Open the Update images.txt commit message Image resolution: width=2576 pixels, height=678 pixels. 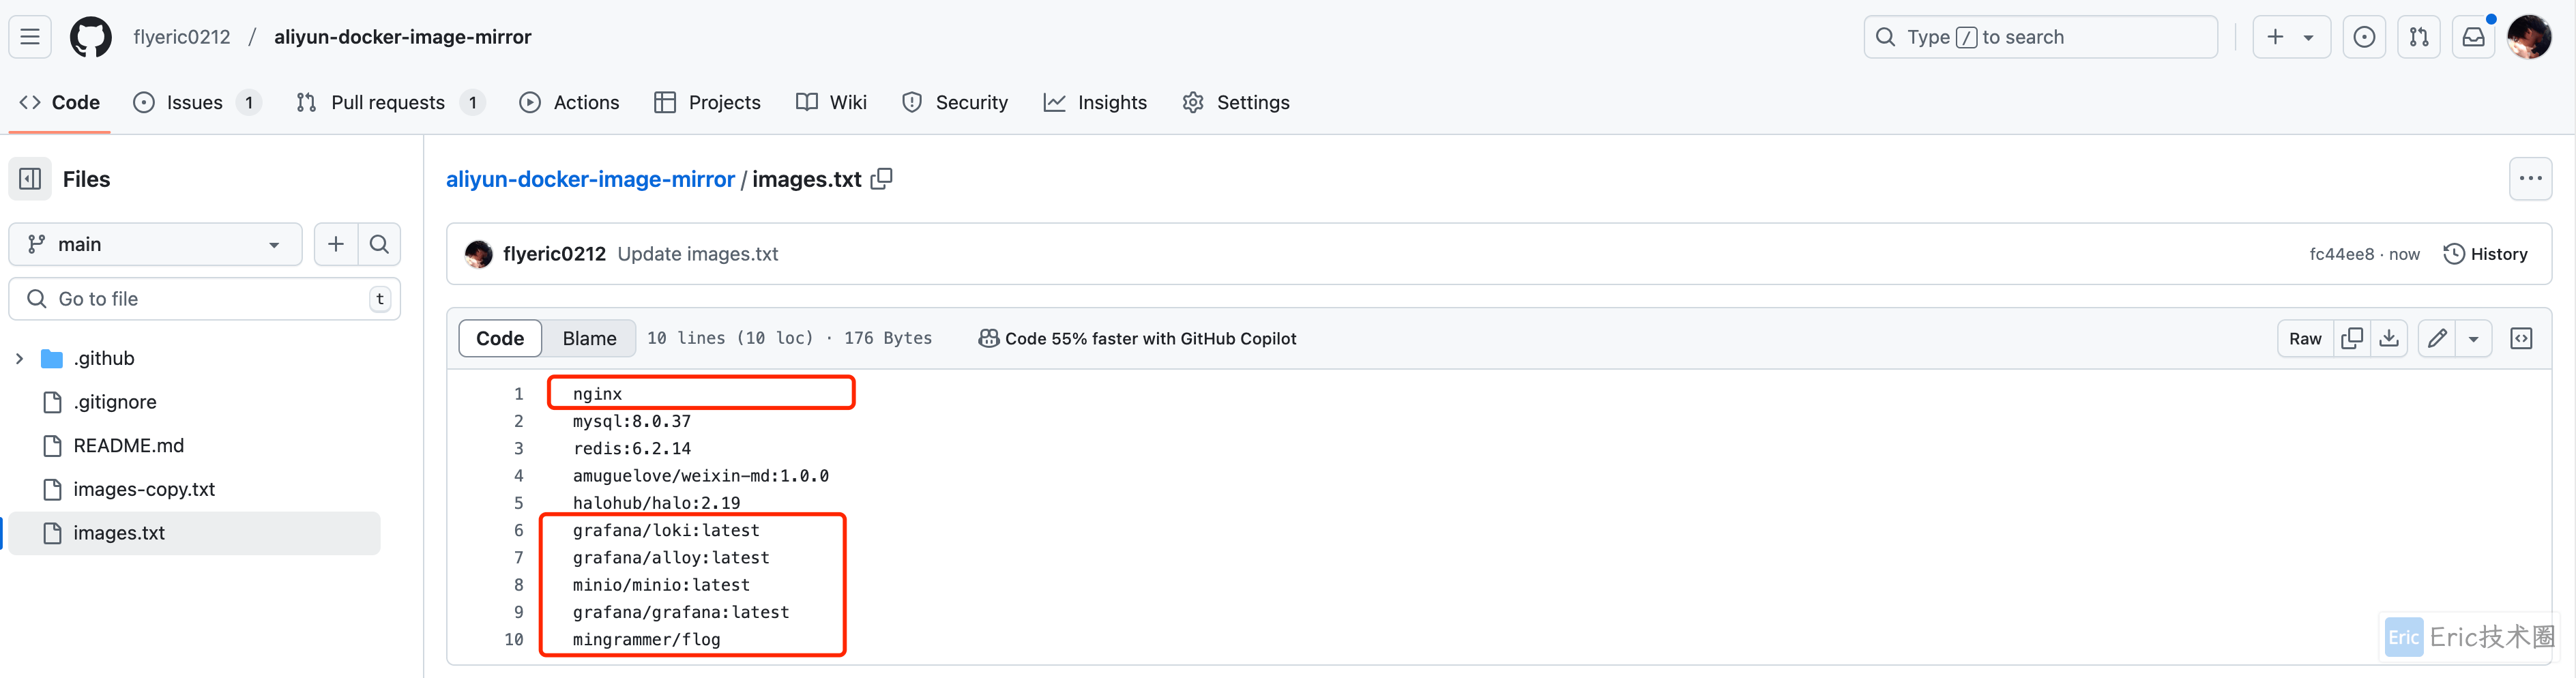tap(698, 254)
